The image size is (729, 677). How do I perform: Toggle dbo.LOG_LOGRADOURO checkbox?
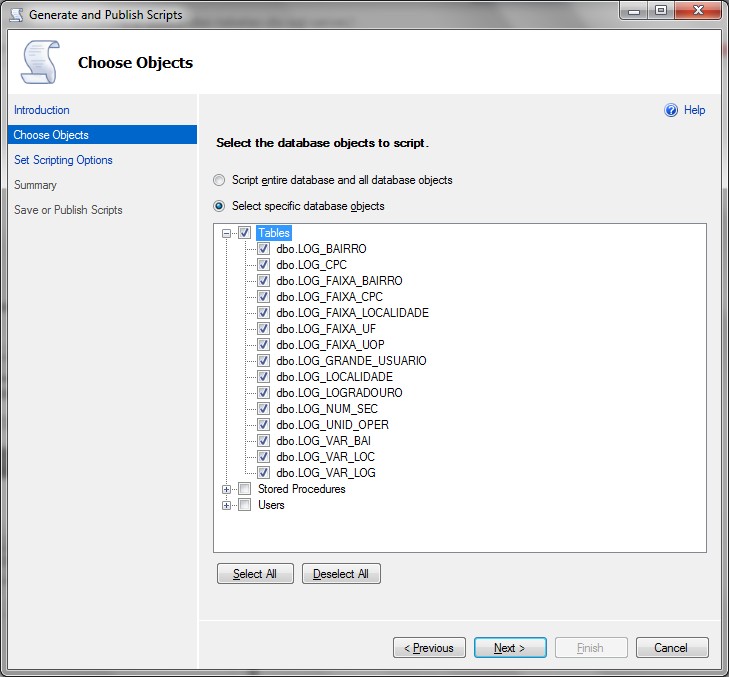coord(263,393)
